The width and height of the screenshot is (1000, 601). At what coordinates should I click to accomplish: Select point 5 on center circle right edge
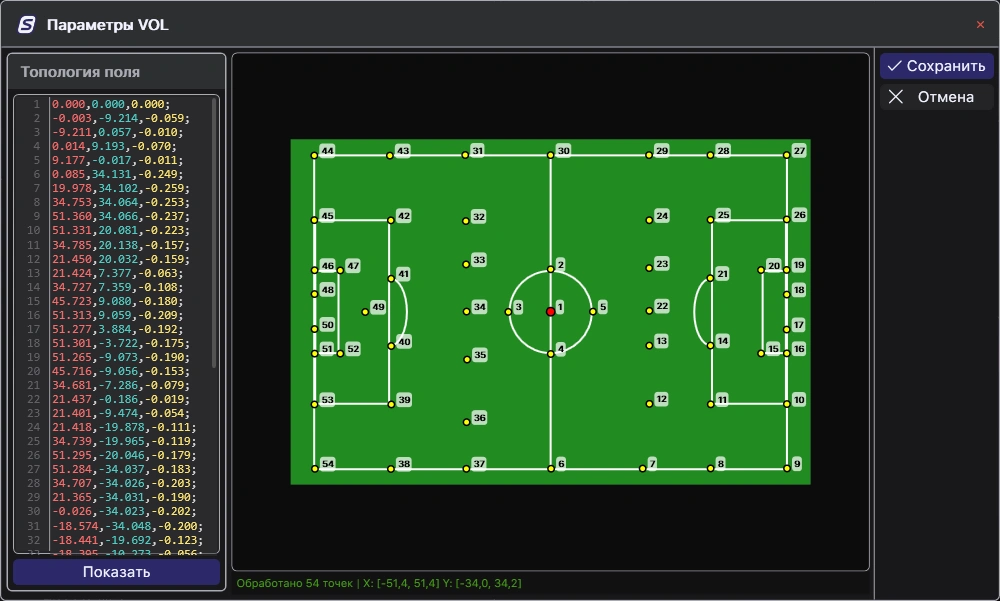point(592,312)
